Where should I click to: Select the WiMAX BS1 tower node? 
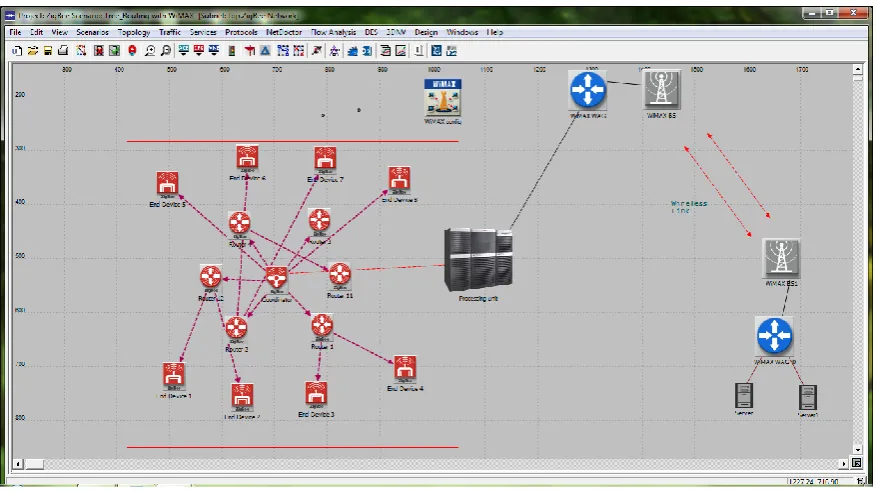[781, 258]
